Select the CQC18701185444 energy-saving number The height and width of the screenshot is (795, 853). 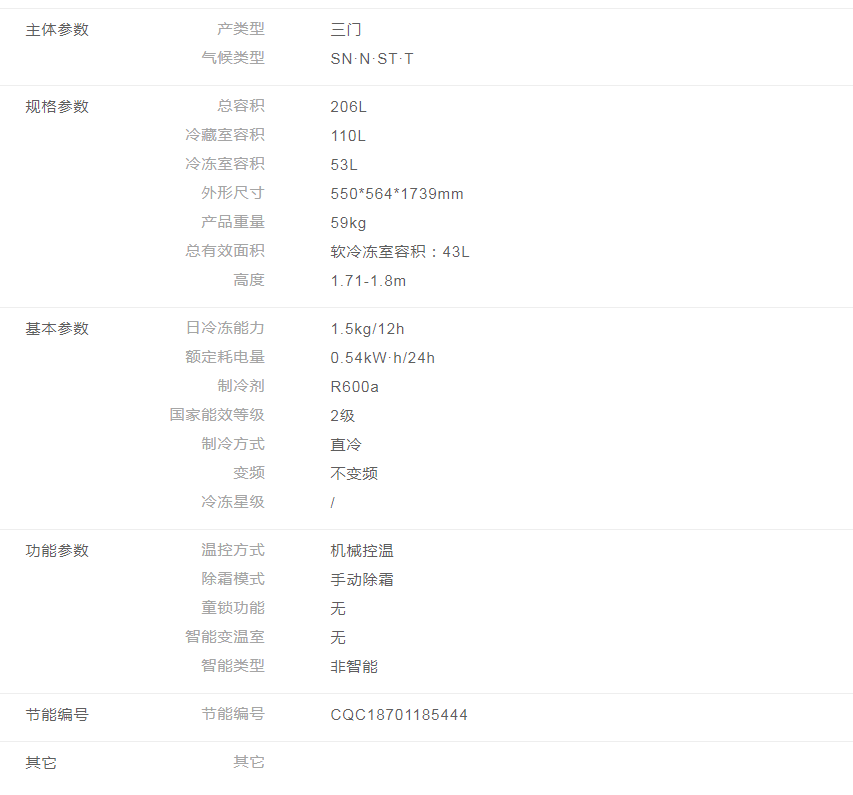coord(399,715)
